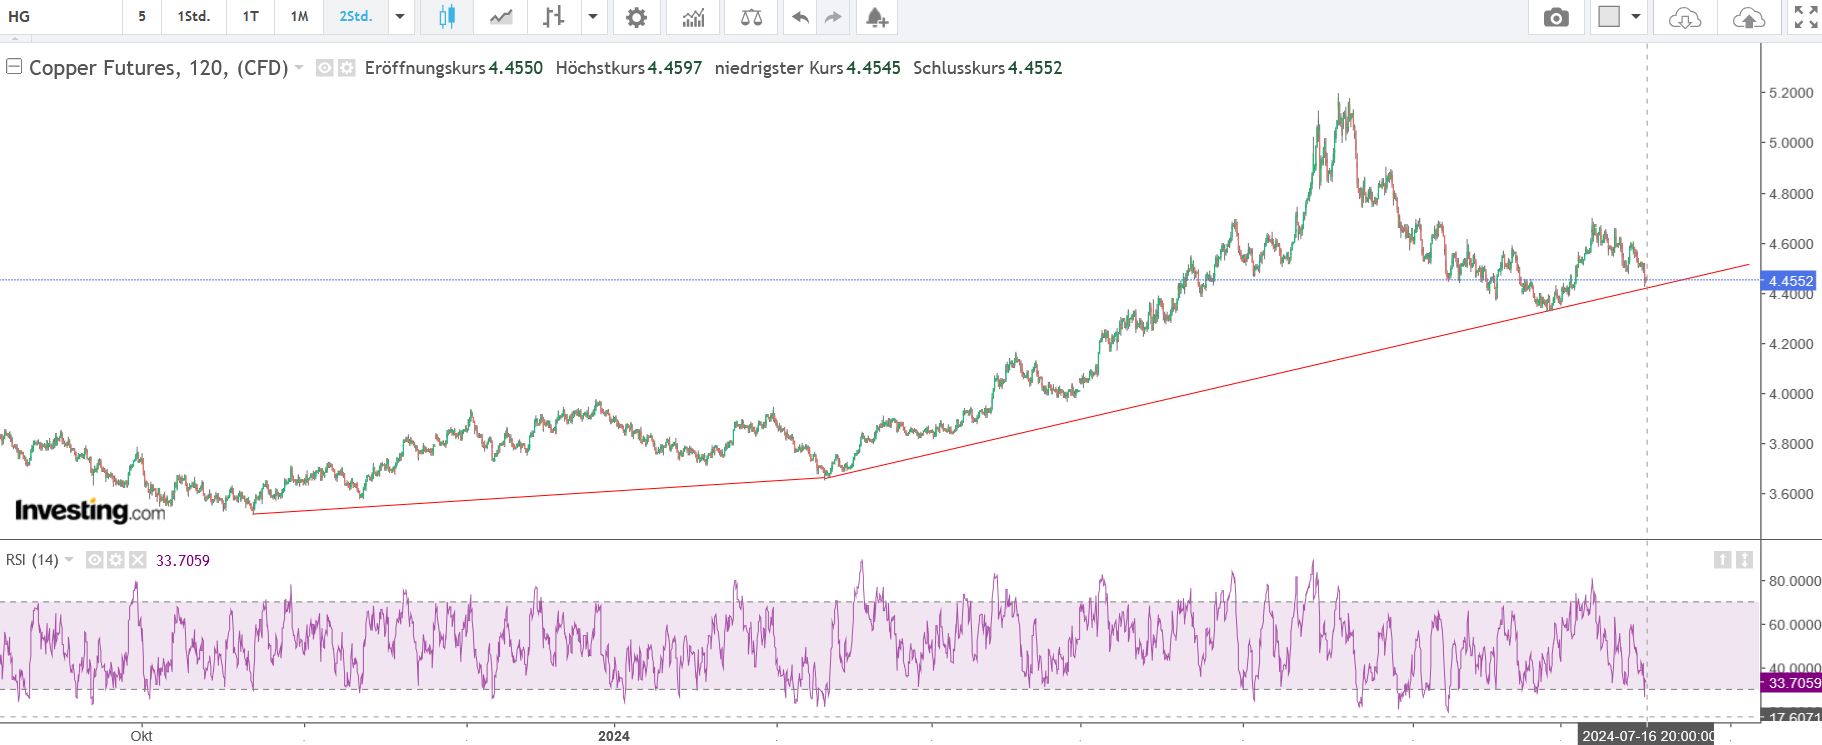Redo the chart action
1822x745 pixels.
tap(833, 17)
